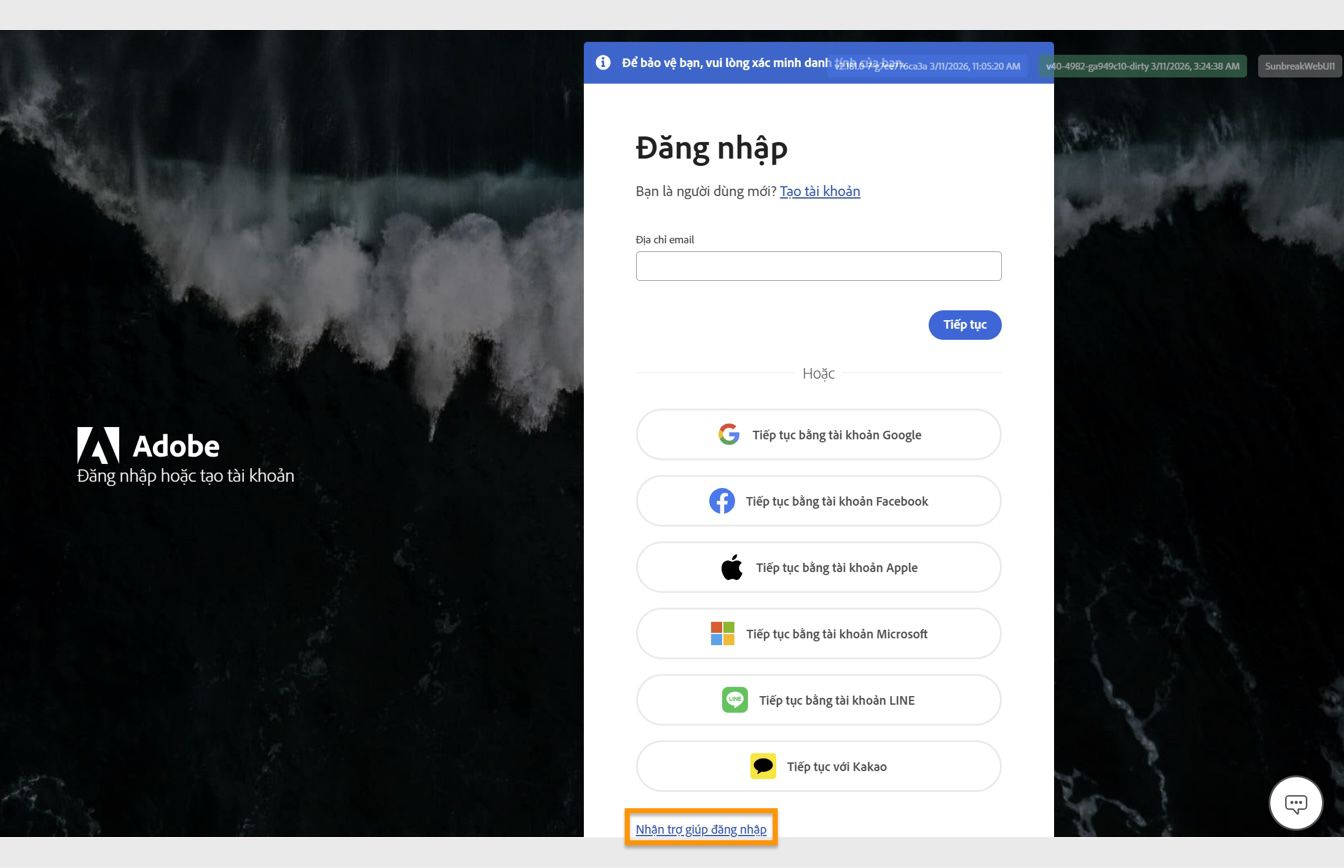Image resolution: width=1344 pixels, height=868 pixels.
Task: Choose "Tiếp tục bằng tài khoản Facebook"
Action: [x=818, y=501]
